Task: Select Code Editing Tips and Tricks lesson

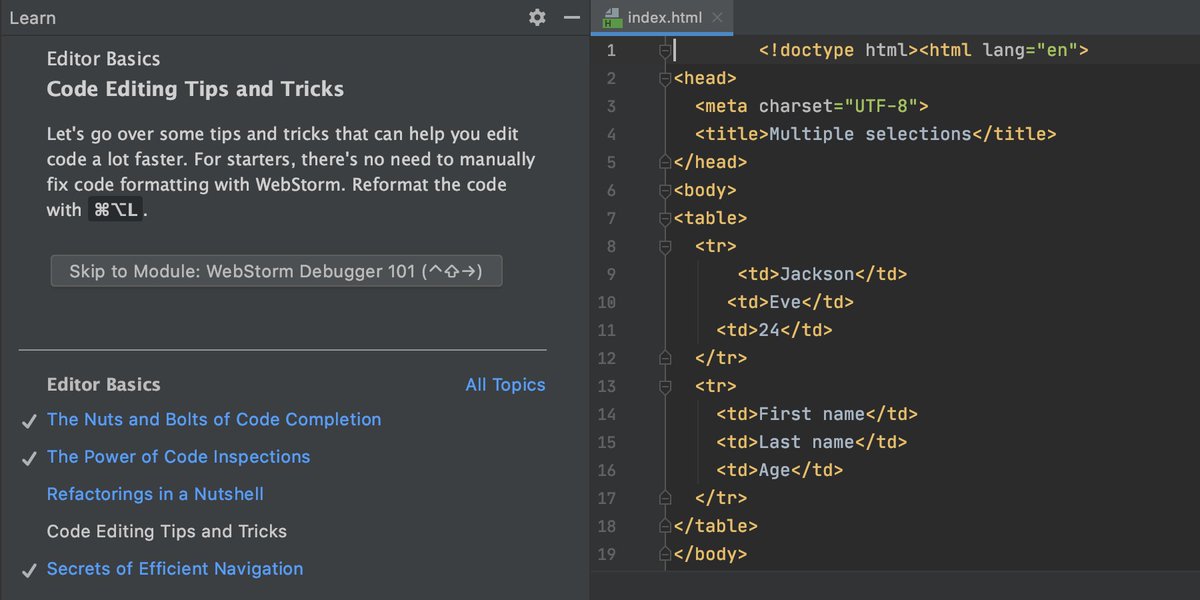Action: coord(167,531)
